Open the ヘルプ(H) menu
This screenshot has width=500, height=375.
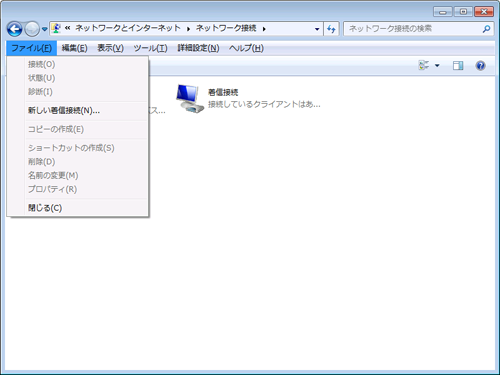246,48
